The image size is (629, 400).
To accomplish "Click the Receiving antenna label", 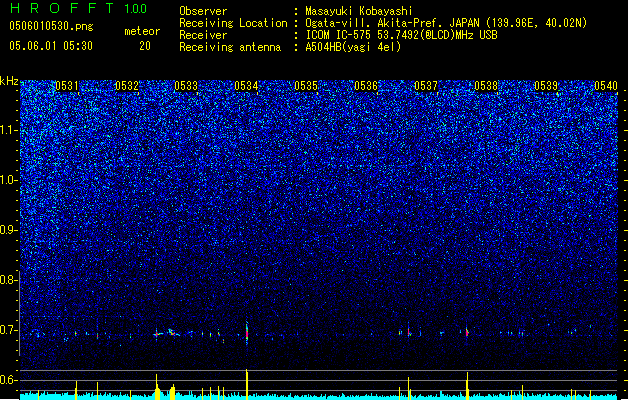I will pos(230,47).
